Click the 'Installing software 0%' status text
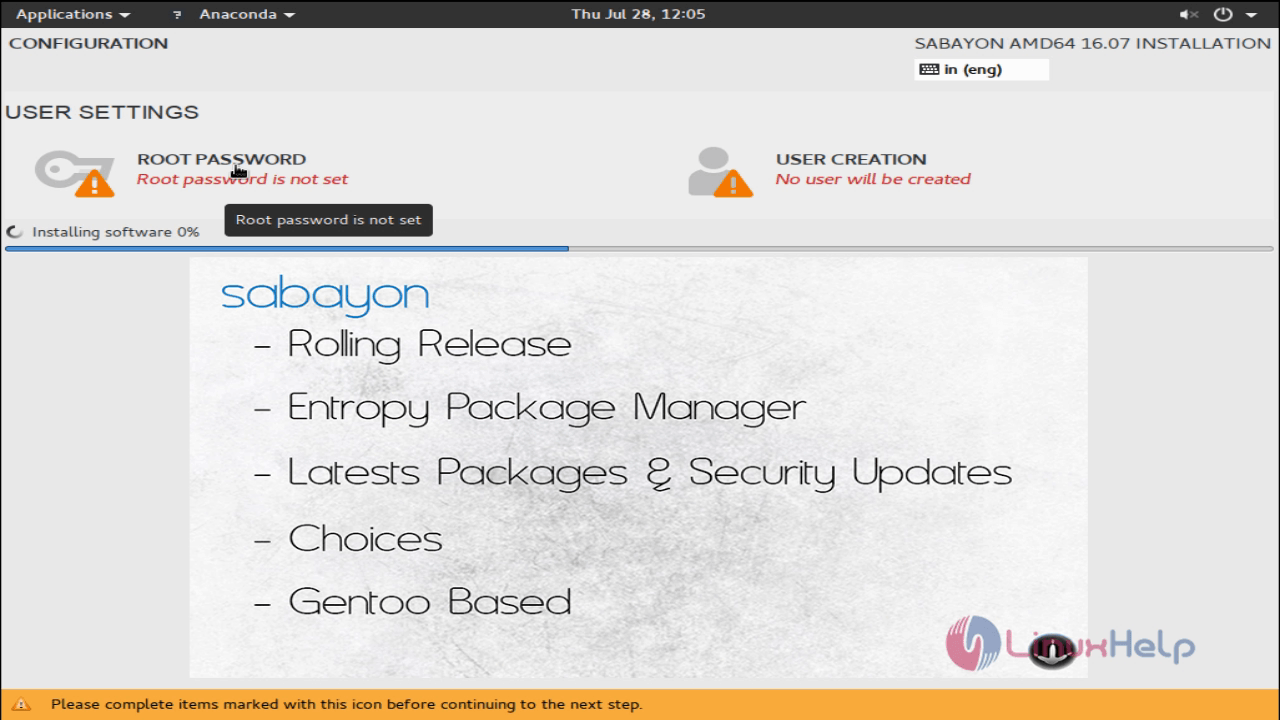This screenshot has height=720, width=1280. click(x=116, y=232)
